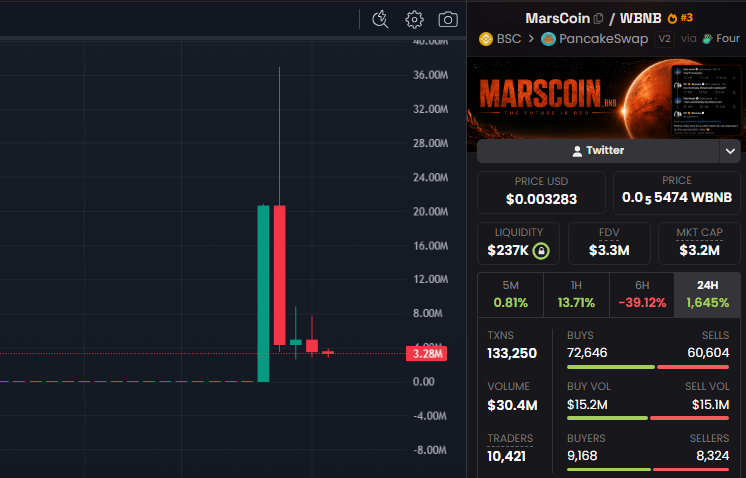Screen dimensions: 746x478
Task: Click the BUYS count 72,646
Action: (587, 353)
